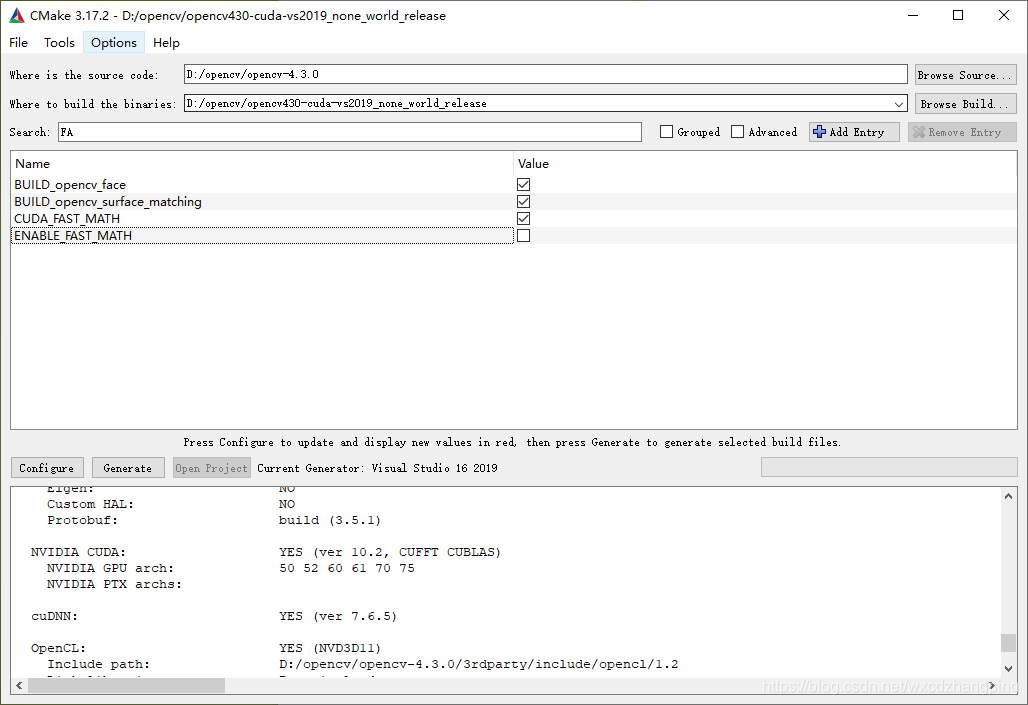Viewport: 1028px width, 705px height.
Task: Expand the build binaries path dropdown
Action: (x=898, y=104)
